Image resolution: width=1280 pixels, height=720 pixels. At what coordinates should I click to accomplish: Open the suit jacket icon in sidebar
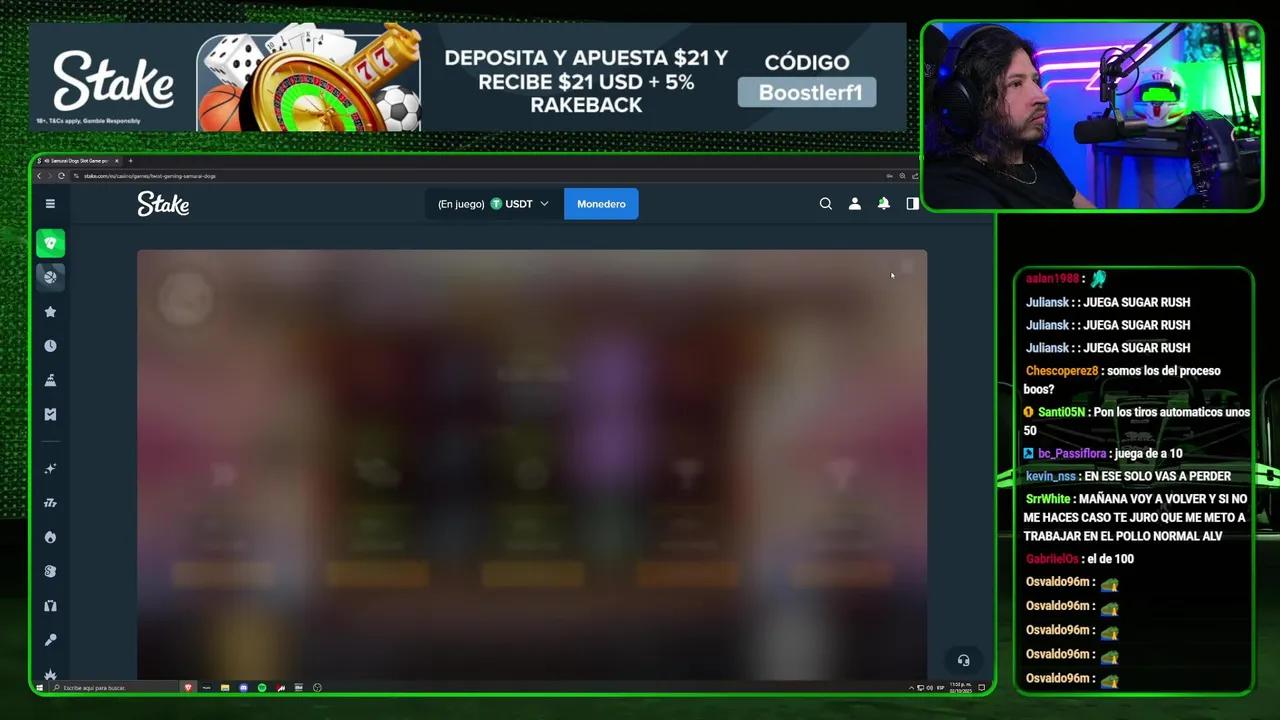(x=50, y=606)
